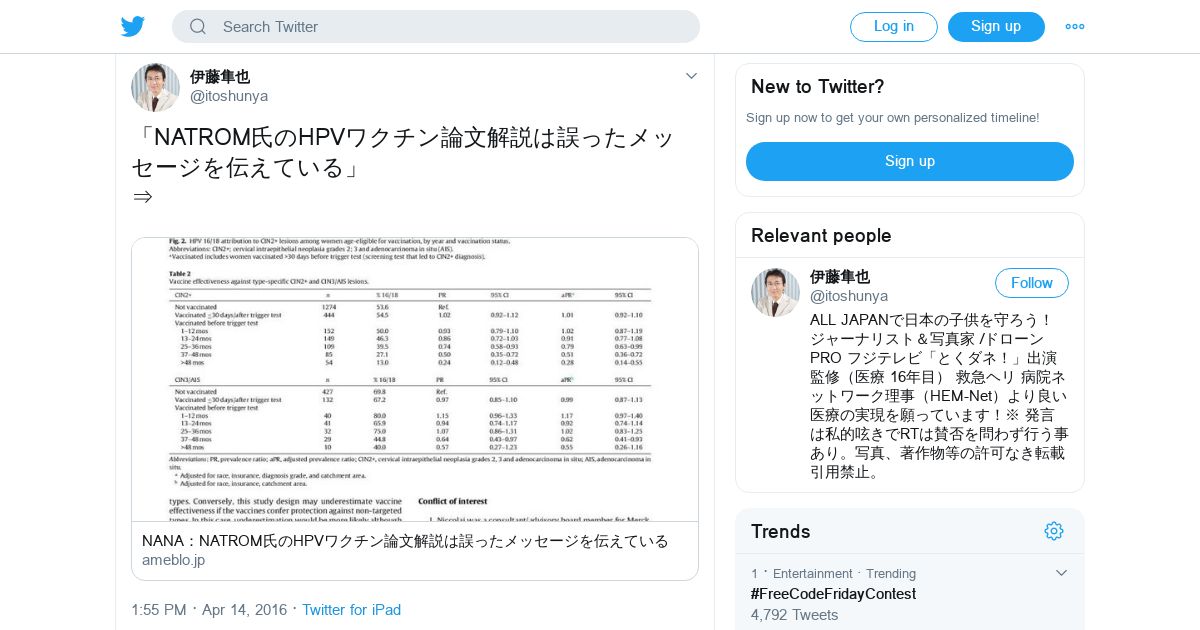The image size is (1200, 630).
Task: Expand the tweet options chevron
Action: pos(691,76)
